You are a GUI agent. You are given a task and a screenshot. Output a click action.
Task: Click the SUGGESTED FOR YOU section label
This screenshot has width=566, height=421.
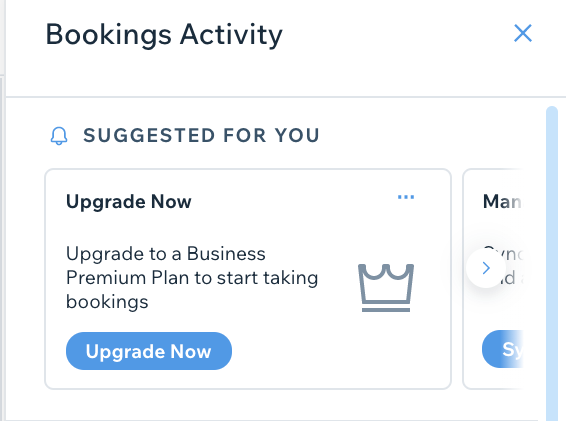click(201, 136)
